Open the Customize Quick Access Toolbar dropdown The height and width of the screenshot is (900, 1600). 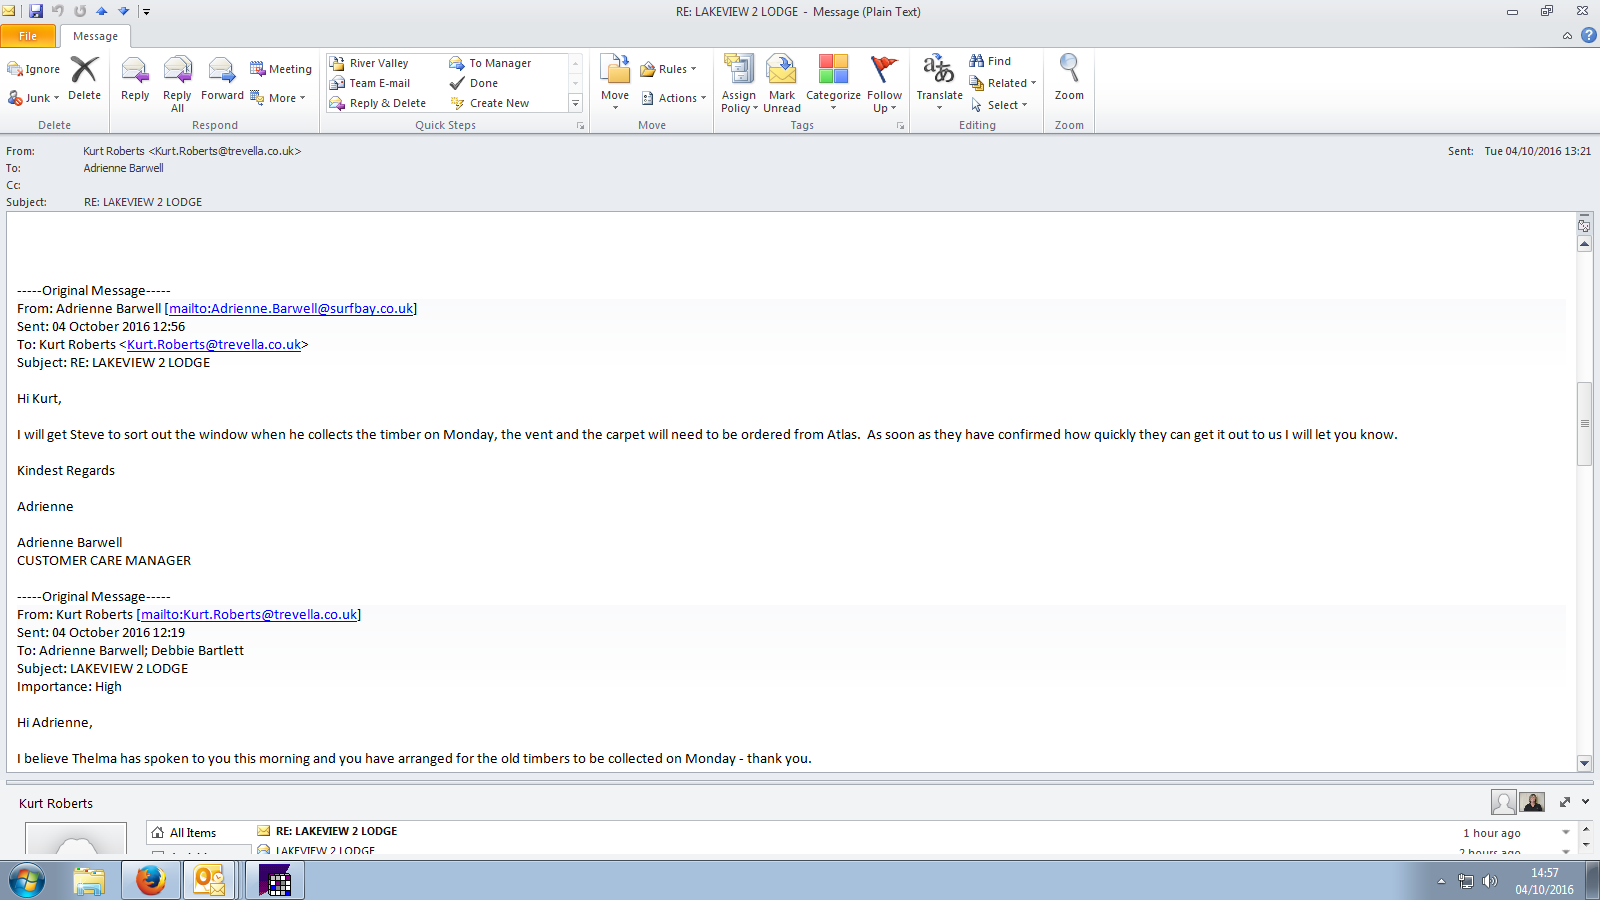pyautogui.click(x=146, y=11)
